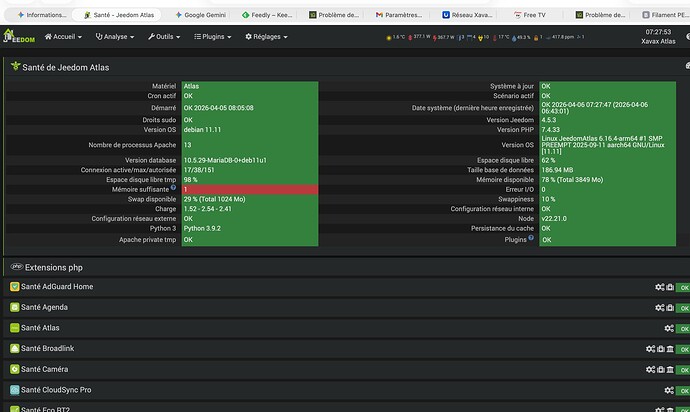Screen dimensions: 690x412
Task: Click the Charge value 1.52 - 2.54 - 2.41
Action: click(x=207, y=209)
